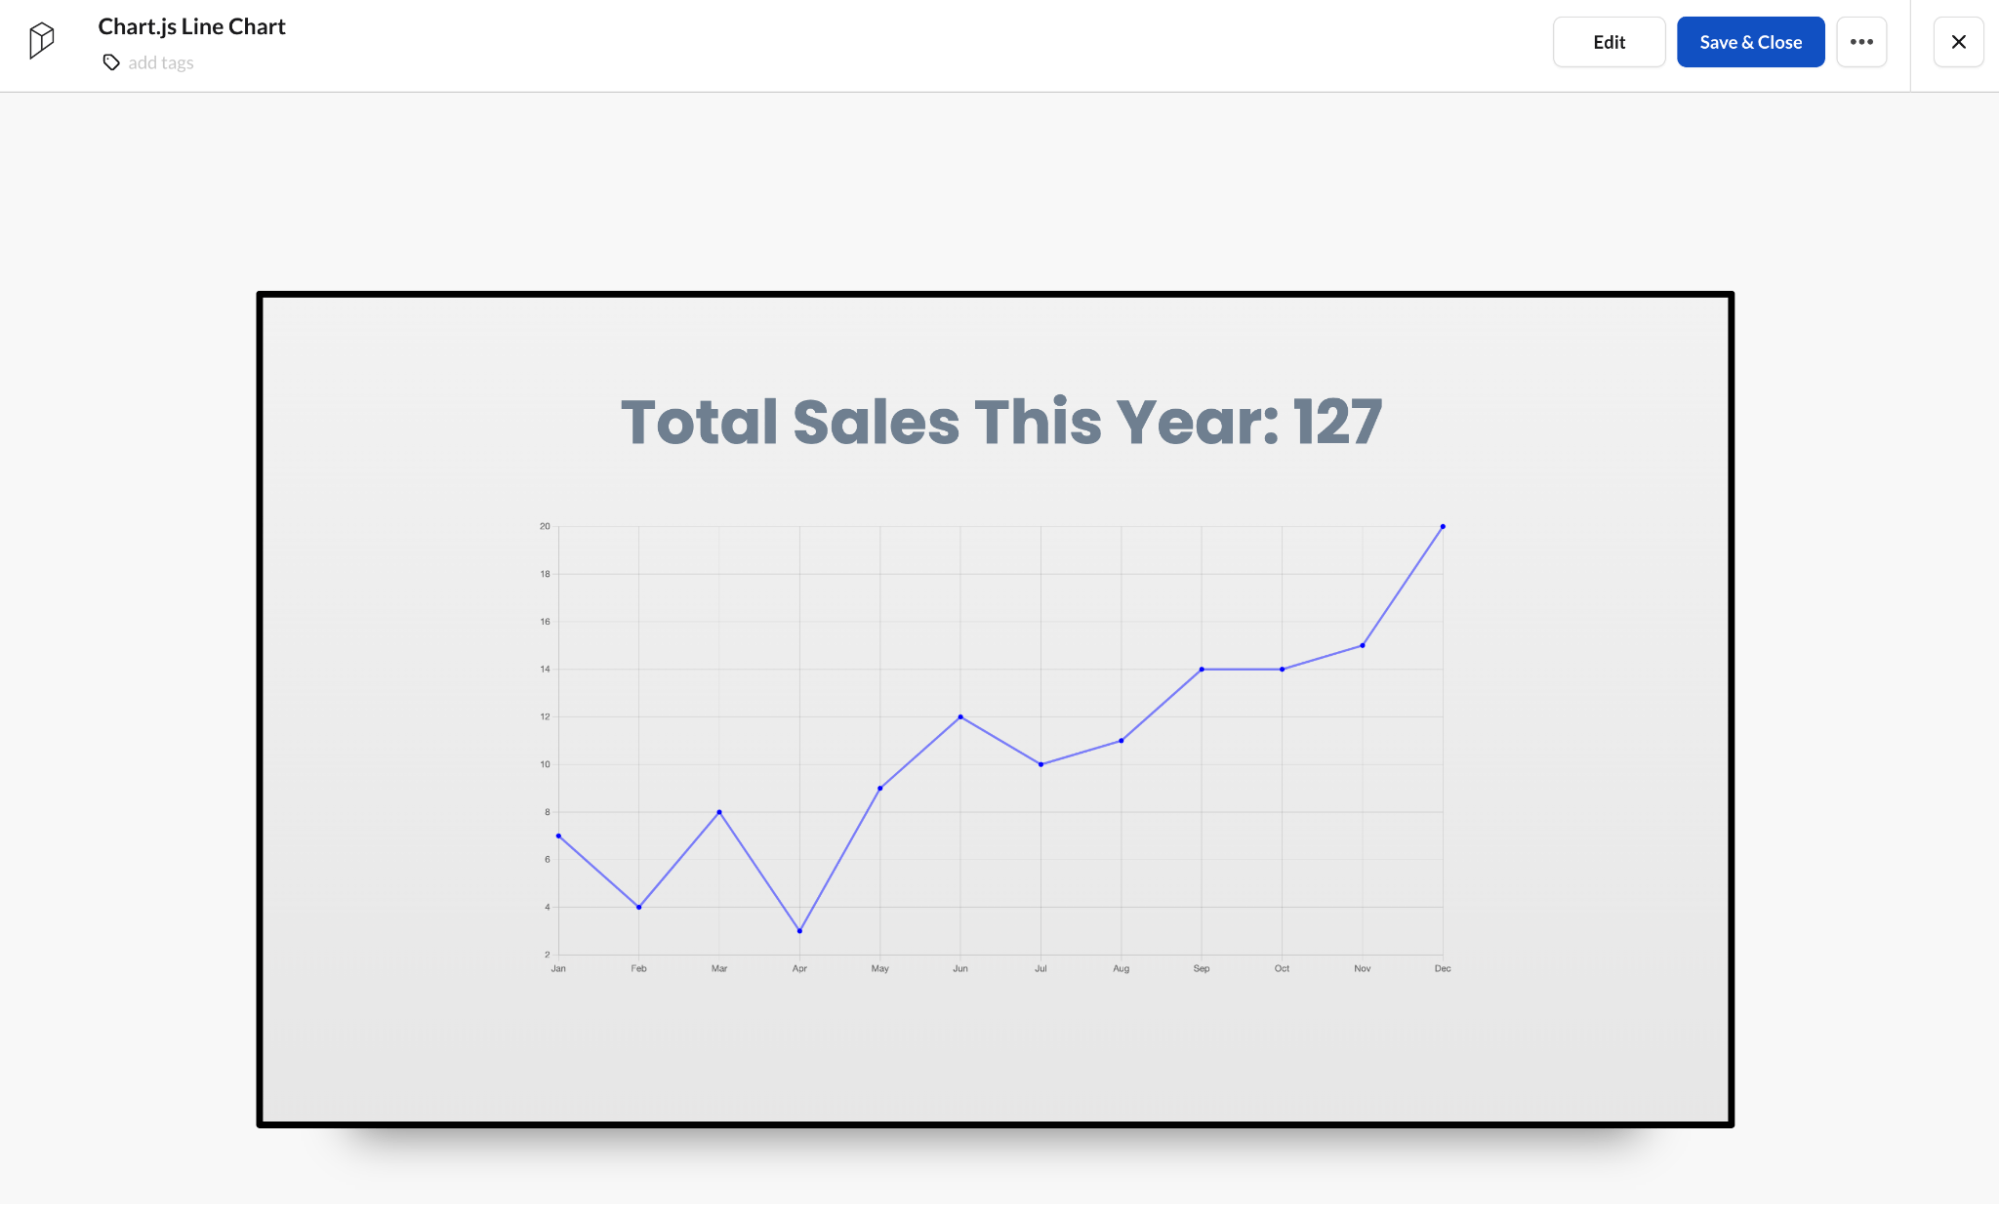Click the Nov data point
The image size is (1999, 1205).
[1362, 645]
